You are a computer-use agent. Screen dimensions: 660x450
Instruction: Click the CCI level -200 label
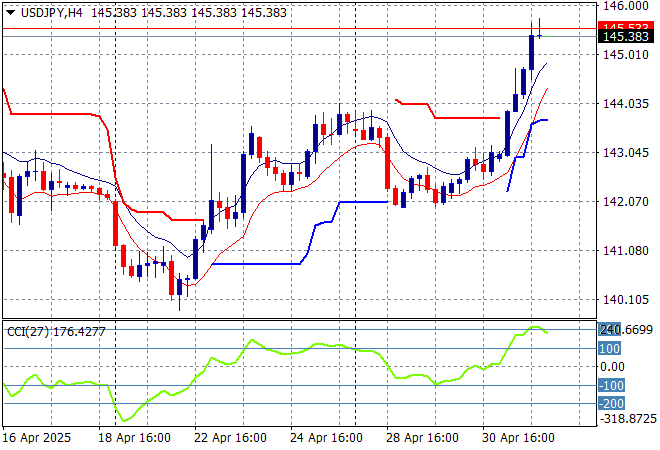click(611, 404)
